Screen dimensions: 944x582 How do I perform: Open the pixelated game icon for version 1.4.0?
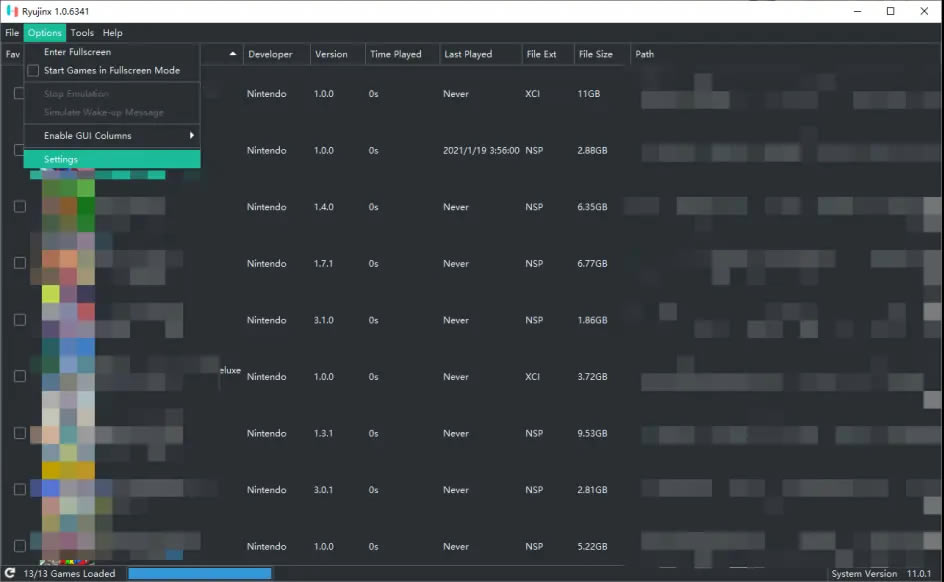point(68,206)
